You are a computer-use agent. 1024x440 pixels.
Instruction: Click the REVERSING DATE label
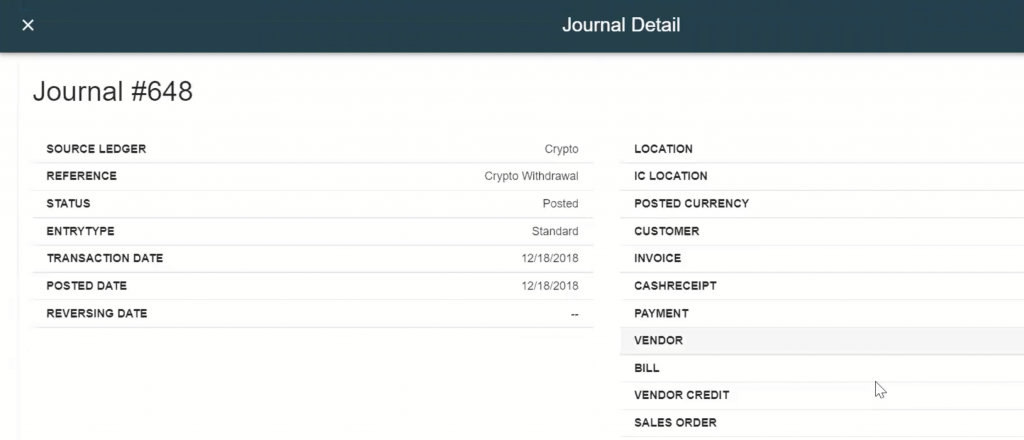97,313
